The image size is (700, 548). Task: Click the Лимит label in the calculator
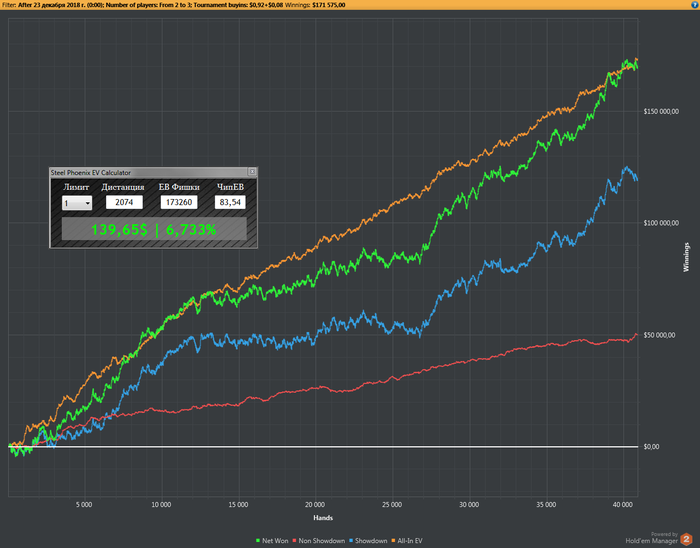click(76, 187)
